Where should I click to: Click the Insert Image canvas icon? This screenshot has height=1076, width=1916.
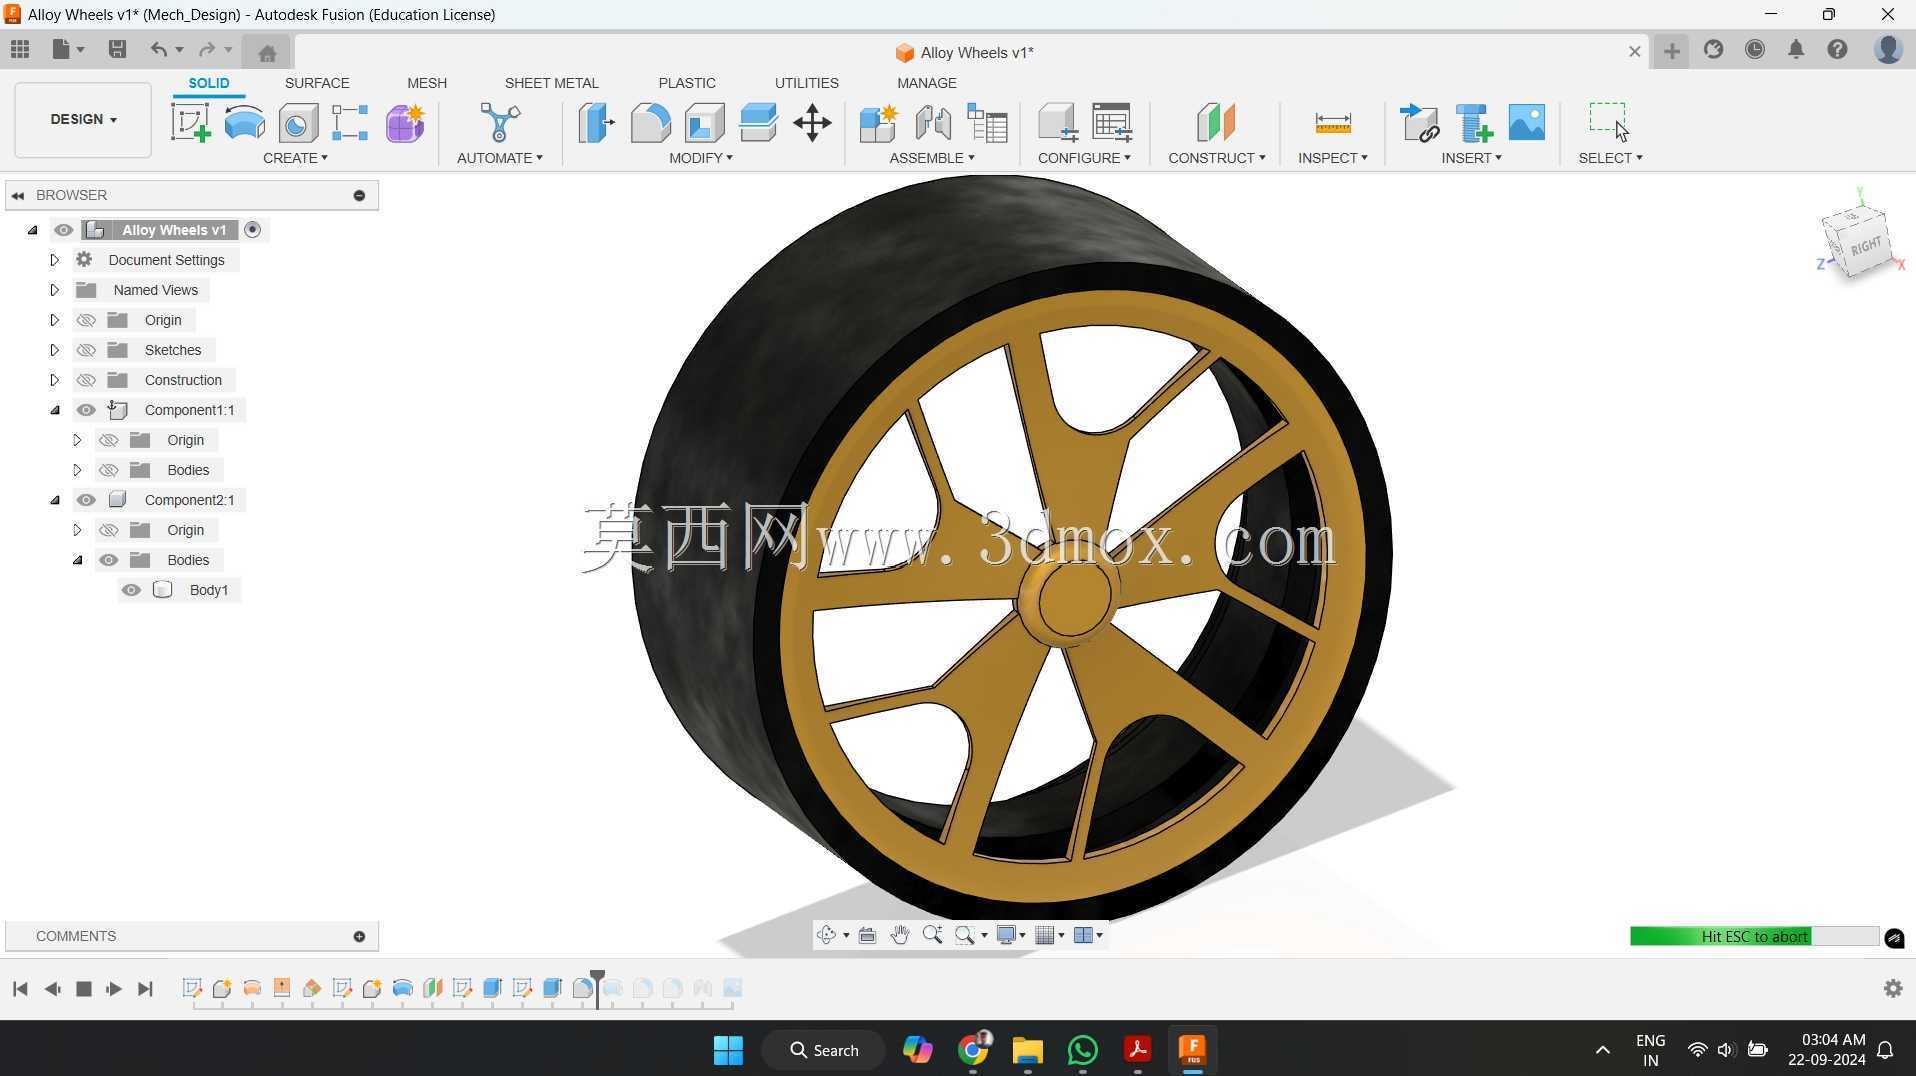[x=1526, y=122]
